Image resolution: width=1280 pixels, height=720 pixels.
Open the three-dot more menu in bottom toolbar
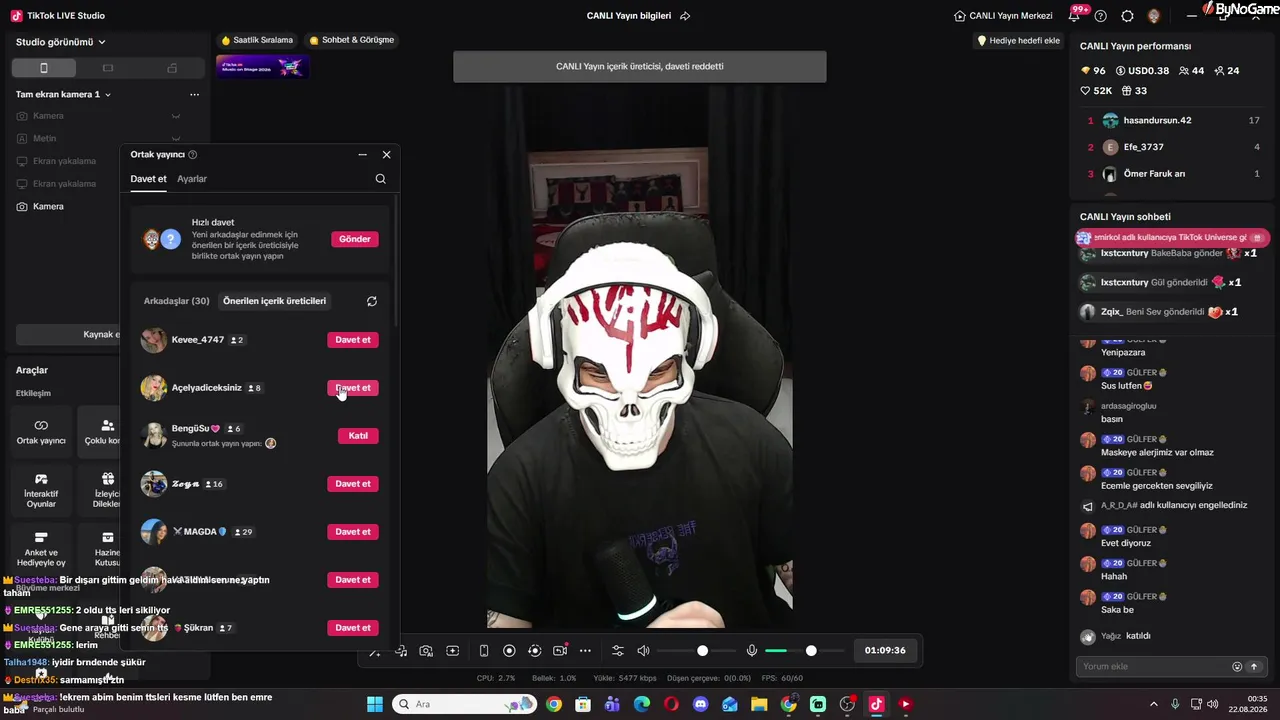pyautogui.click(x=586, y=651)
